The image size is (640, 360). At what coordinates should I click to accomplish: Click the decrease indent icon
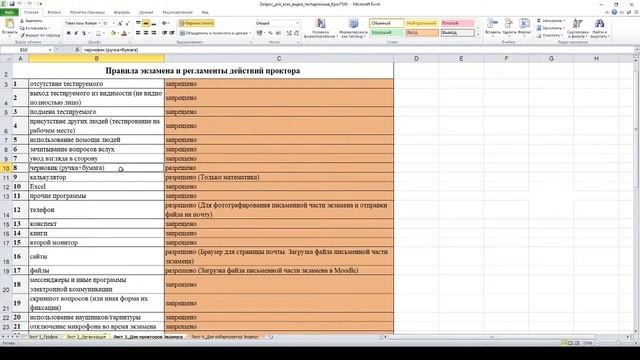(x=164, y=33)
